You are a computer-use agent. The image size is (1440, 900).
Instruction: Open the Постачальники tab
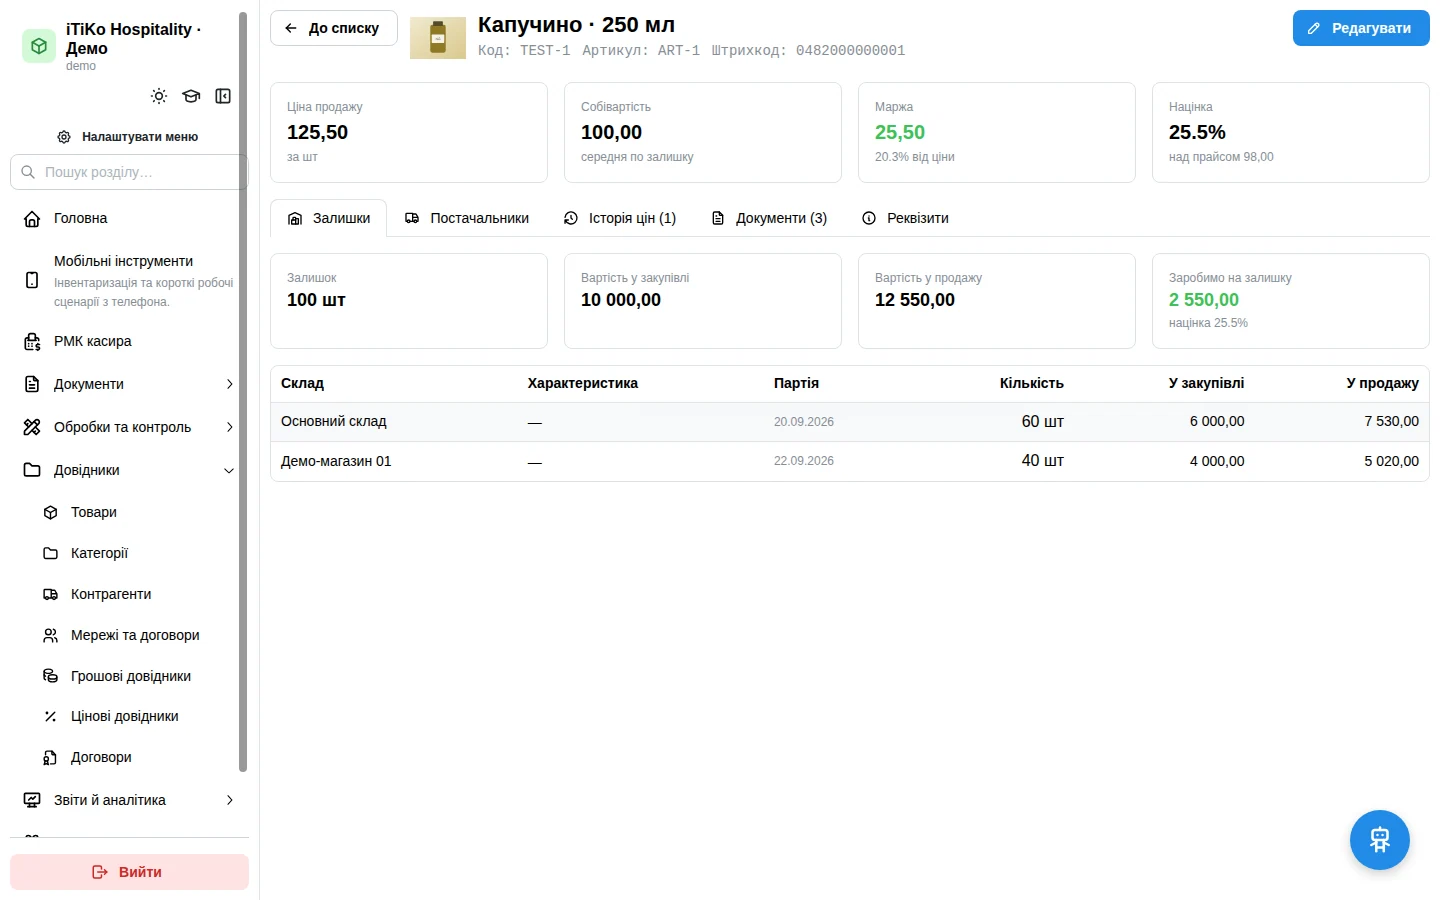tap(467, 218)
